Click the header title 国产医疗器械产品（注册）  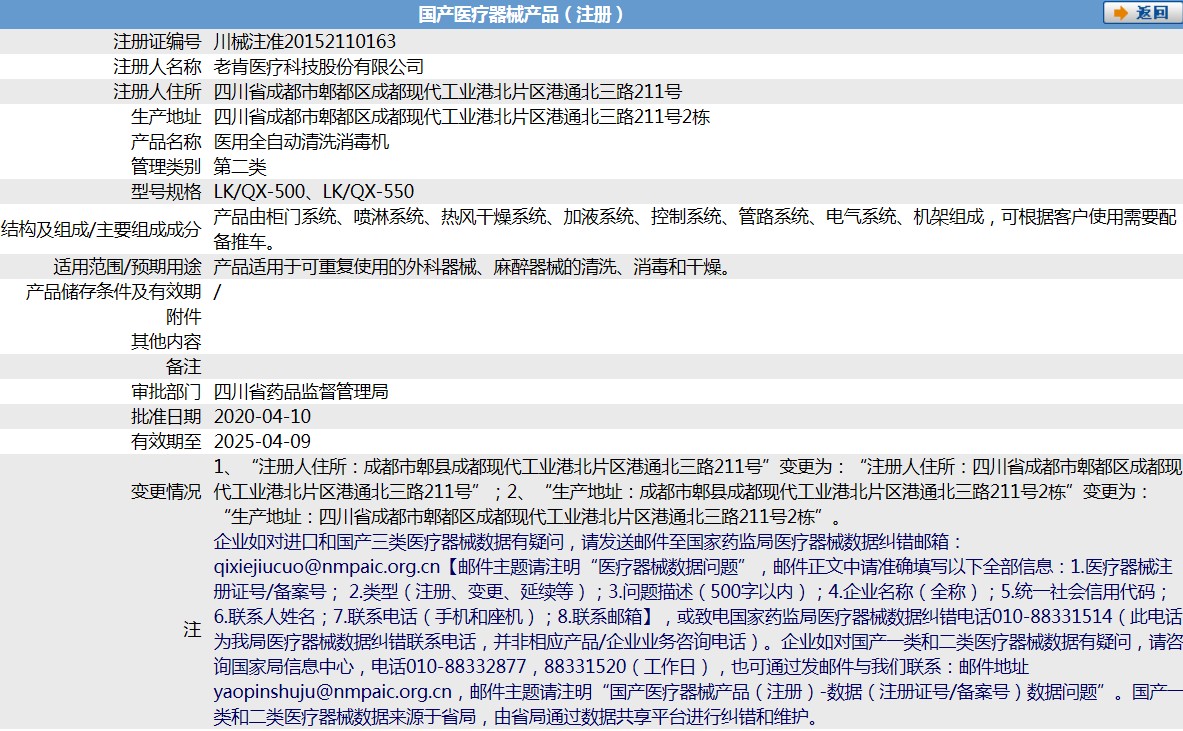pyautogui.click(x=521, y=14)
